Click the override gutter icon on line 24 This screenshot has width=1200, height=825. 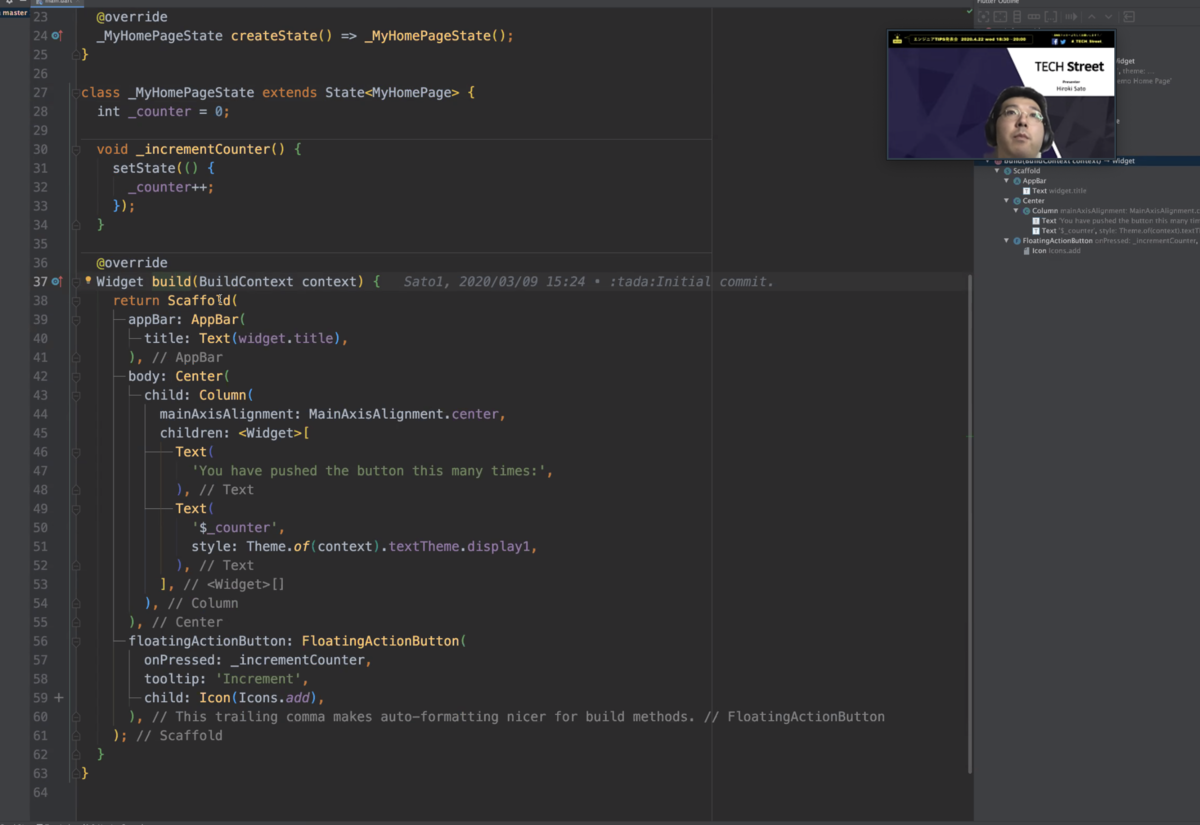tap(56, 36)
